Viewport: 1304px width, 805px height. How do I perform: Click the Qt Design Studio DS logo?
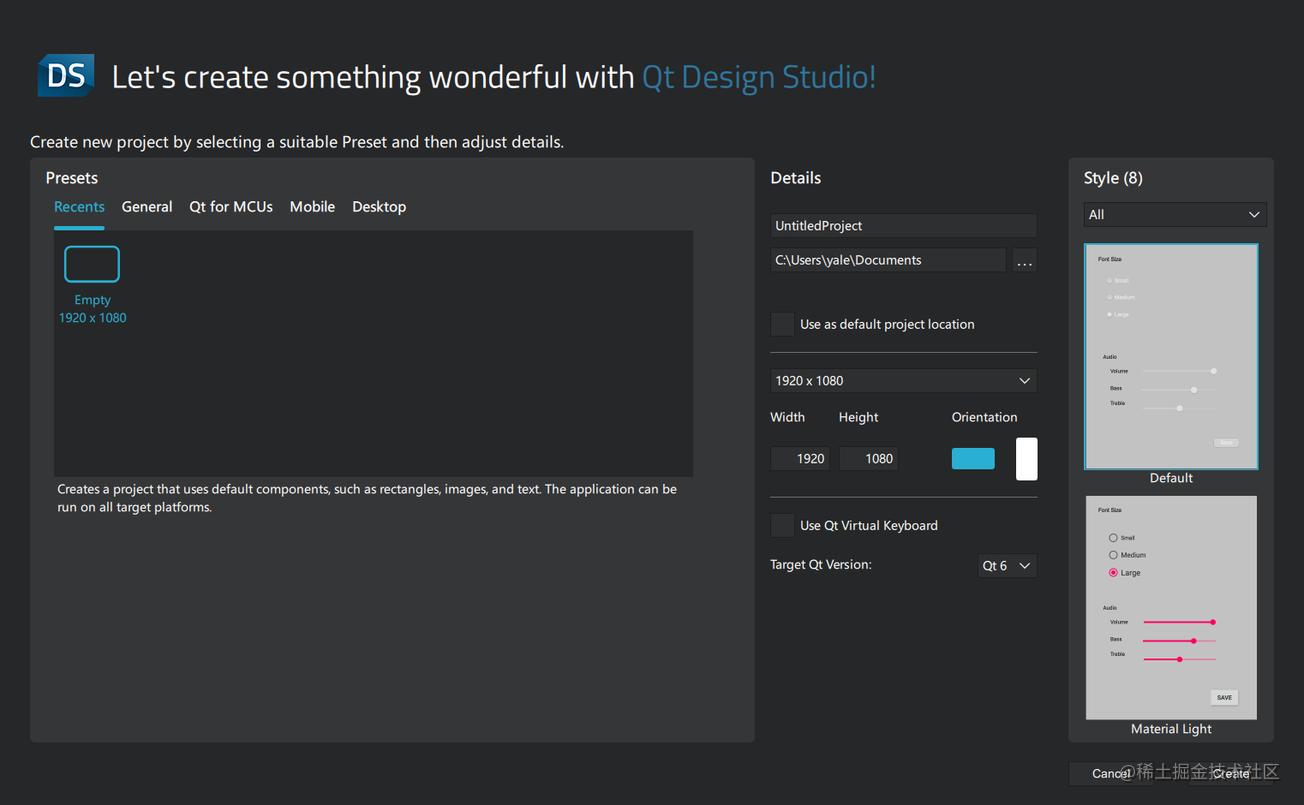[66, 76]
